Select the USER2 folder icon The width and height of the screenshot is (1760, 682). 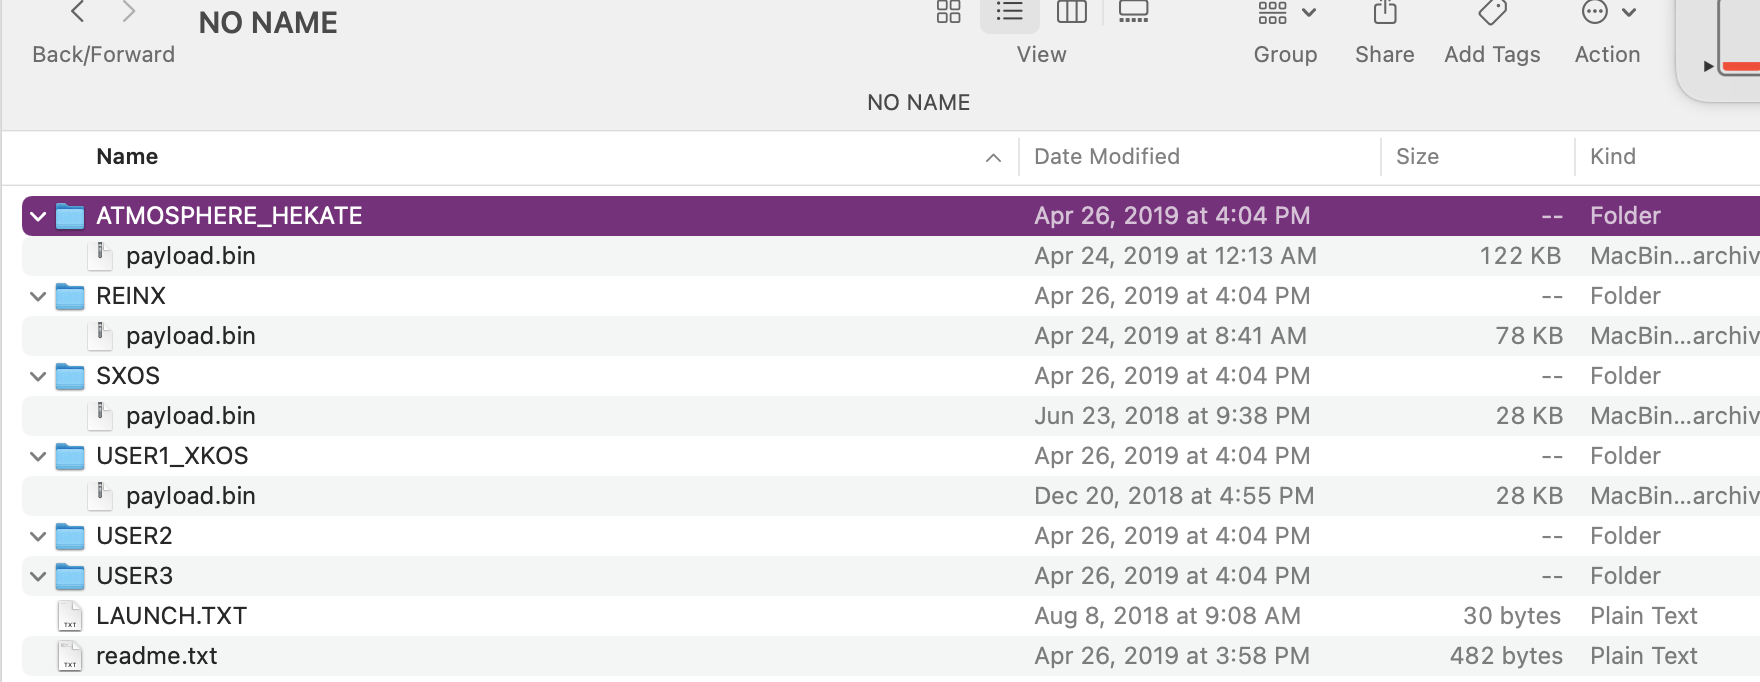(70, 536)
